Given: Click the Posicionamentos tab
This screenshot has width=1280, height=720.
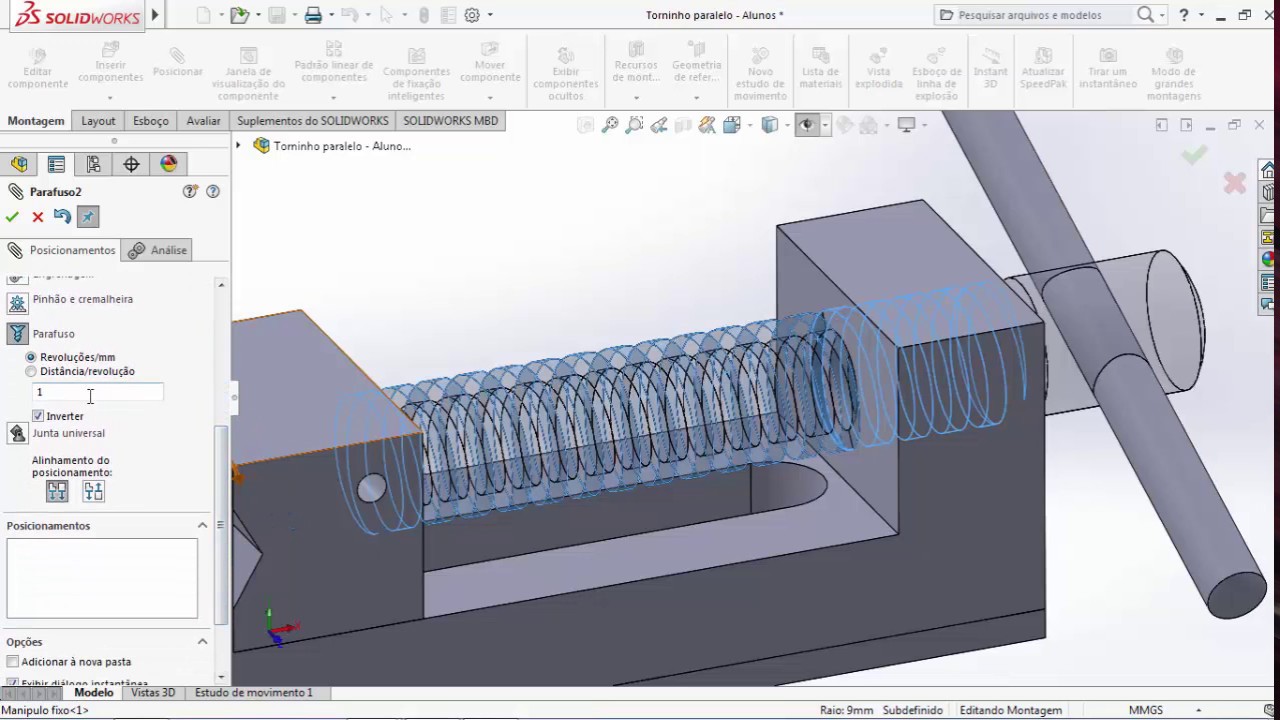Looking at the screenshot, I should point(60,250).
